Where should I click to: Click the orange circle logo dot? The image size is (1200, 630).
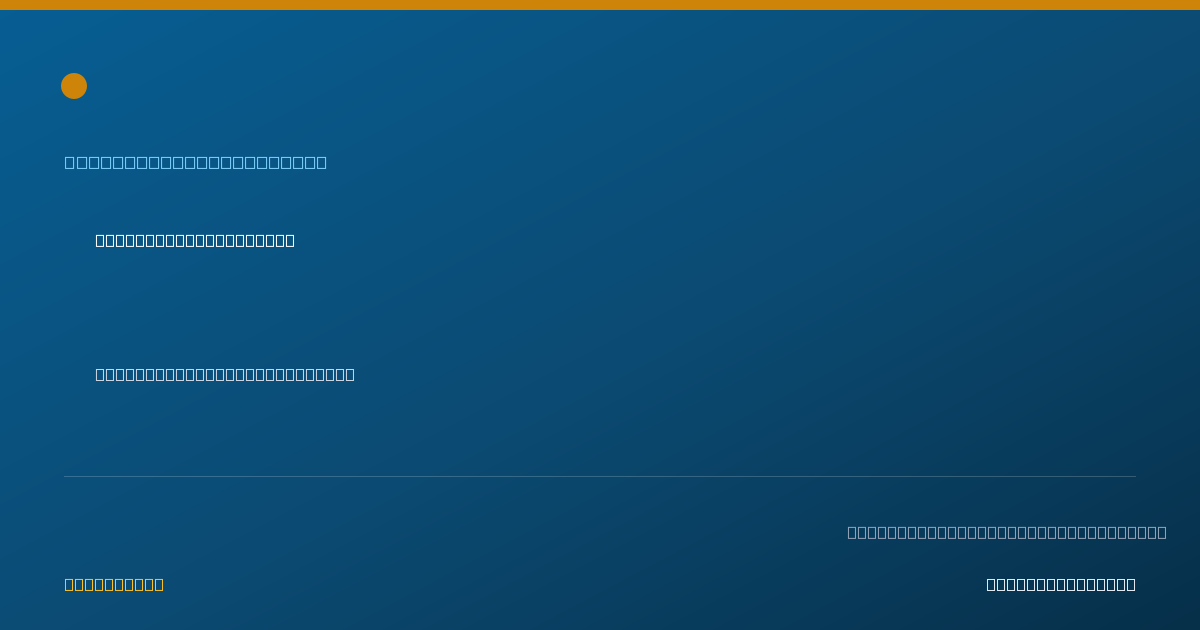(x=74, y=86)
